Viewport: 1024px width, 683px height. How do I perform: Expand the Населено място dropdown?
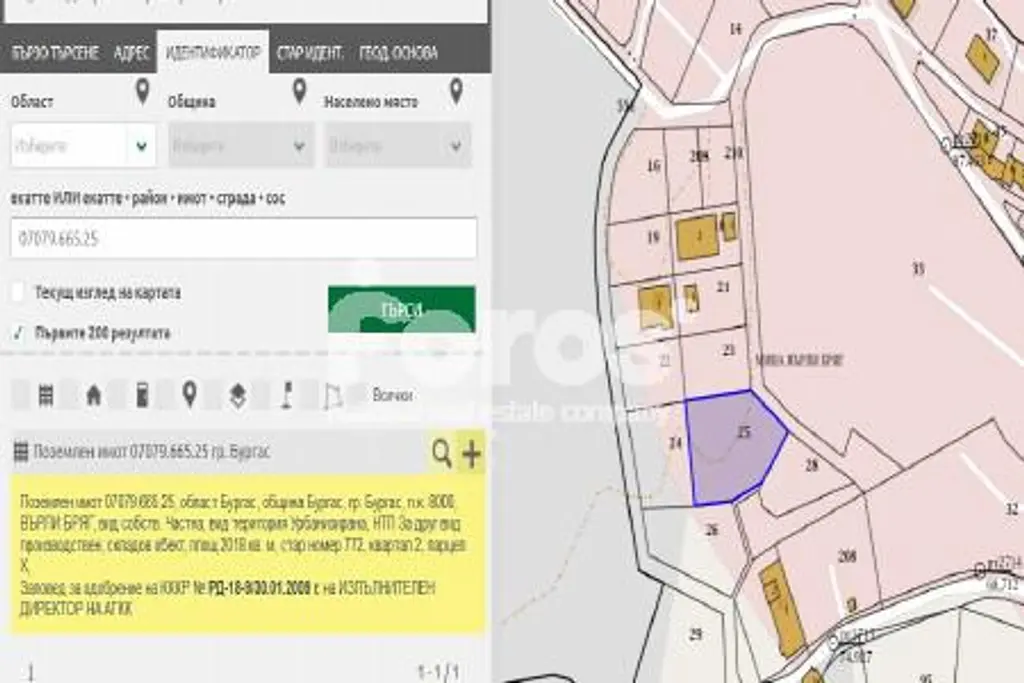click(398, 146)
